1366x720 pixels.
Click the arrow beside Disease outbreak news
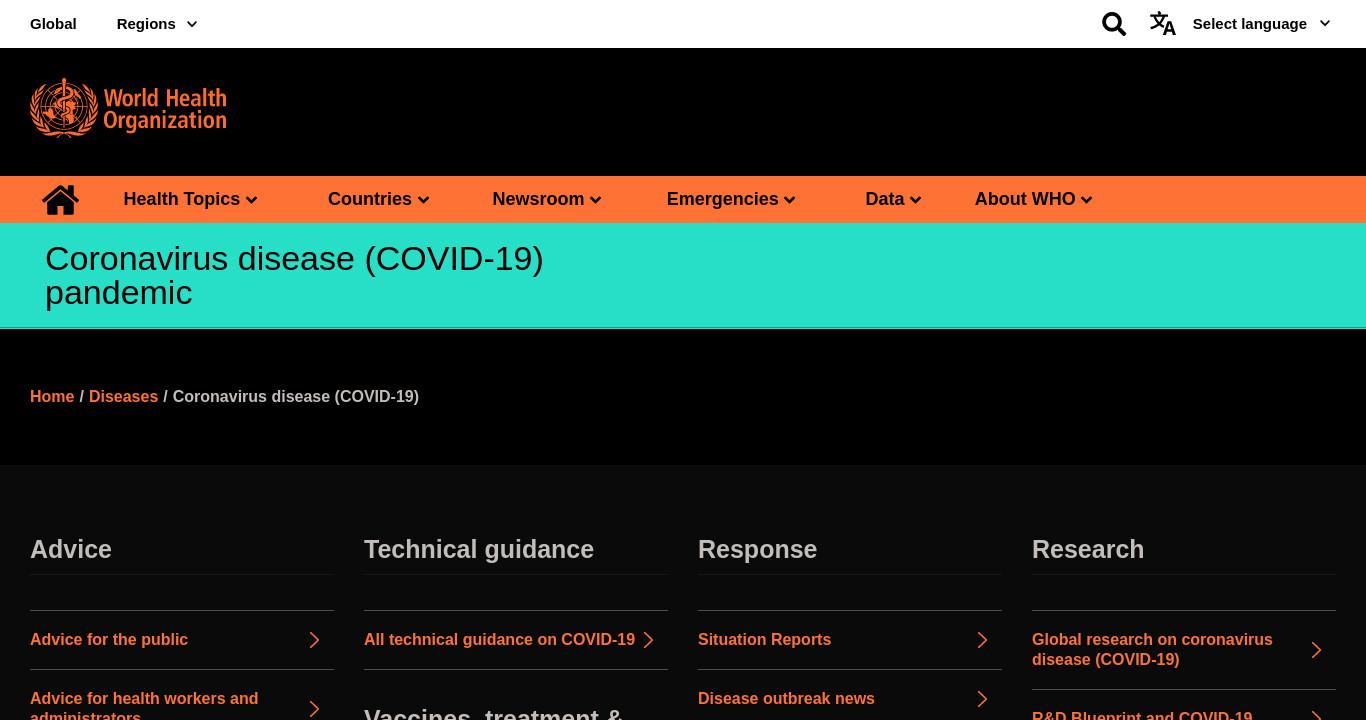[x=982, y=699]
